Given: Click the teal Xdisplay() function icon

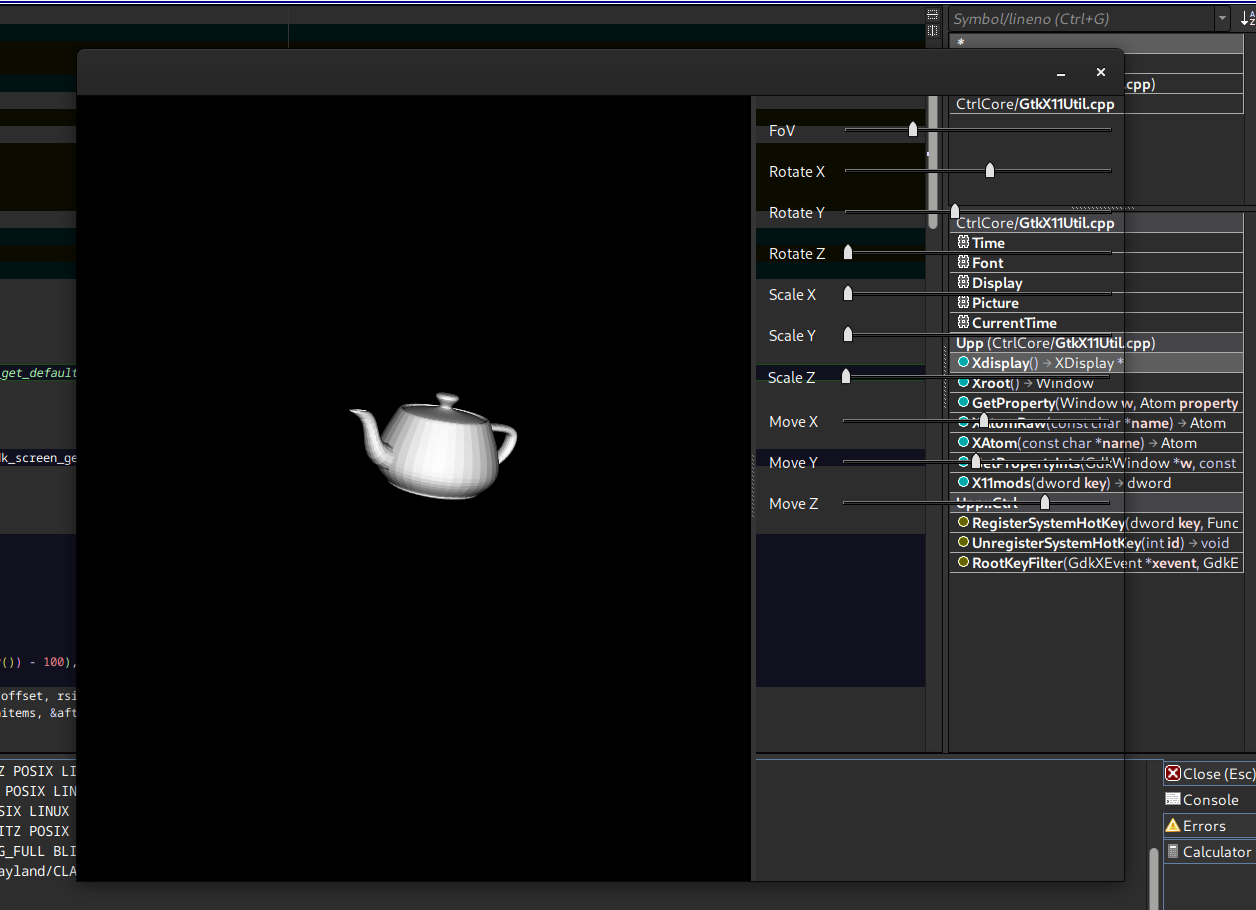Looking at the screenshot, I should [963, 363].
